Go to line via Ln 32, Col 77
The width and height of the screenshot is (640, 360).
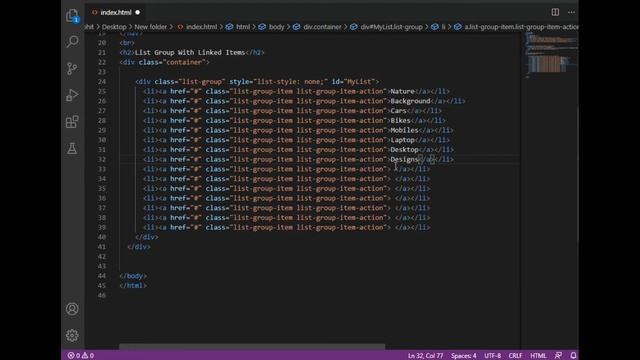(425, 356)
